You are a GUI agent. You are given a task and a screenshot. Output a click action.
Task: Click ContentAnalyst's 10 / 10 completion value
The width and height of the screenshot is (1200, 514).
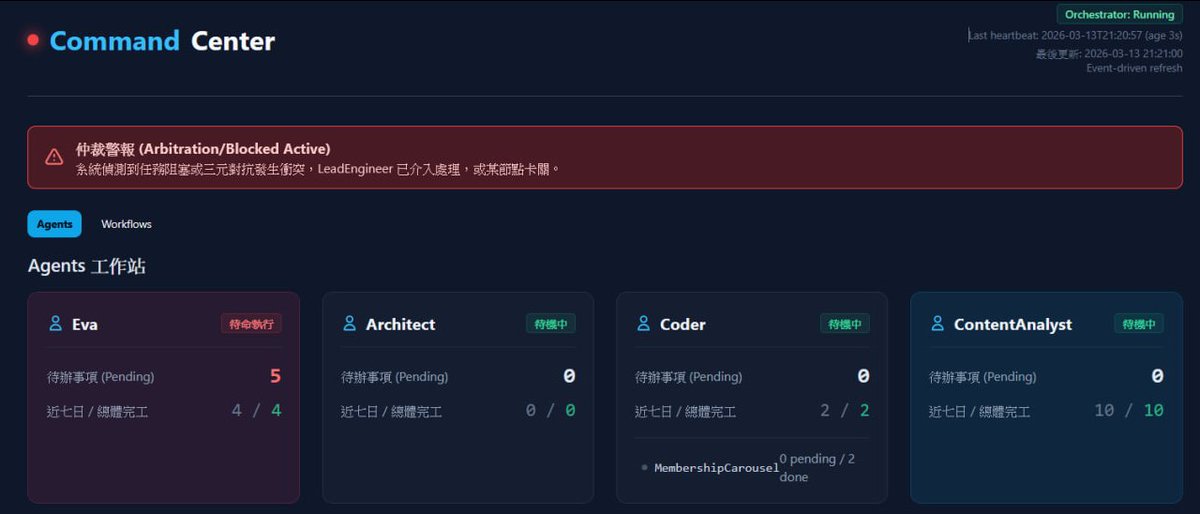[x=1129, y=410]
